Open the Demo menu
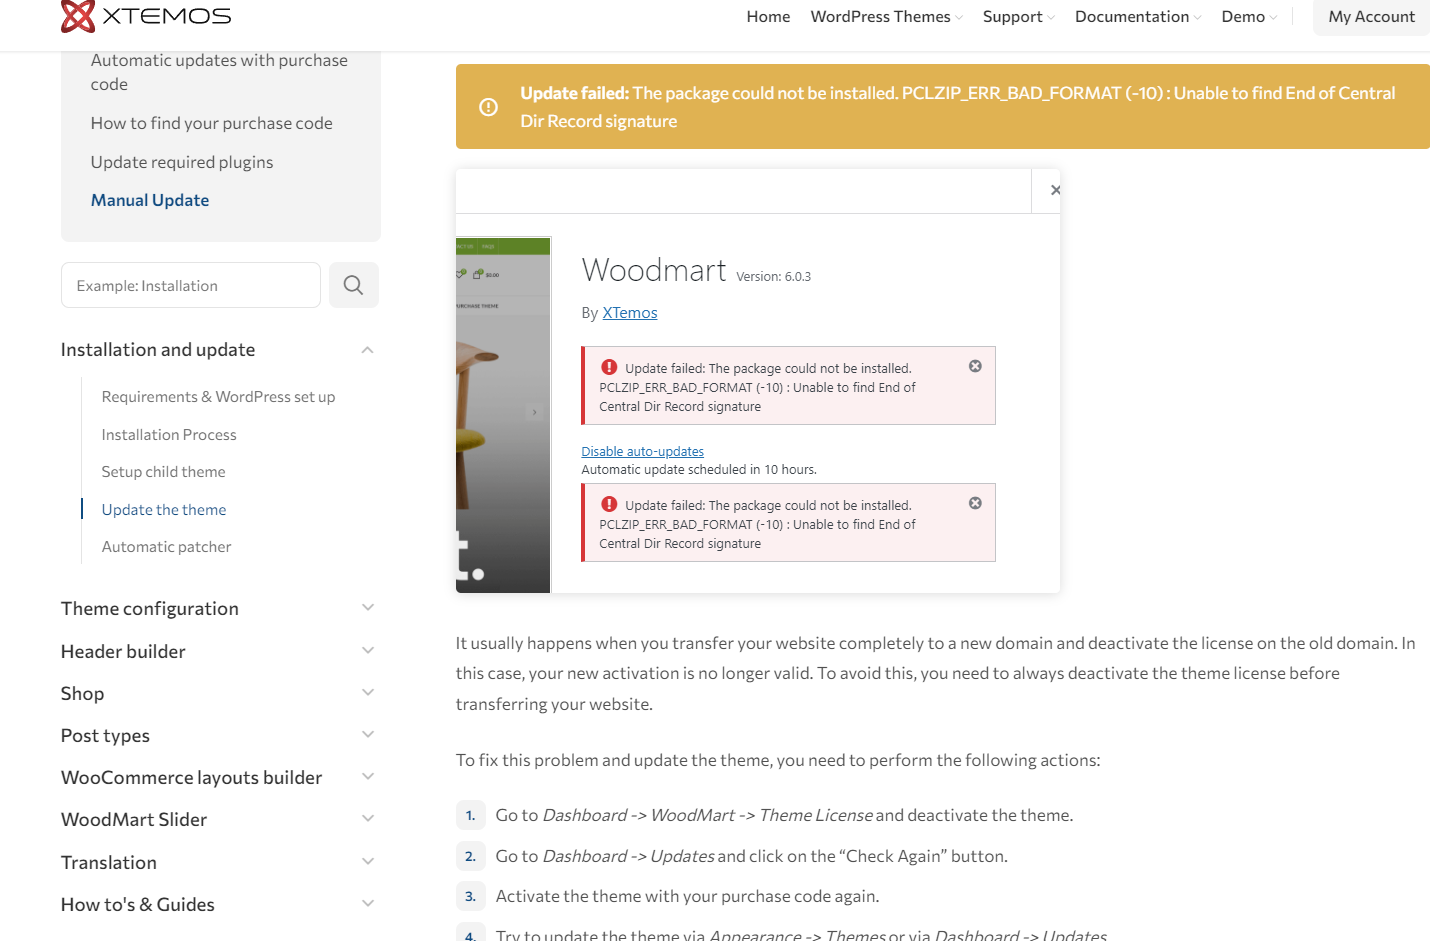 click(x=1249, y=16)
